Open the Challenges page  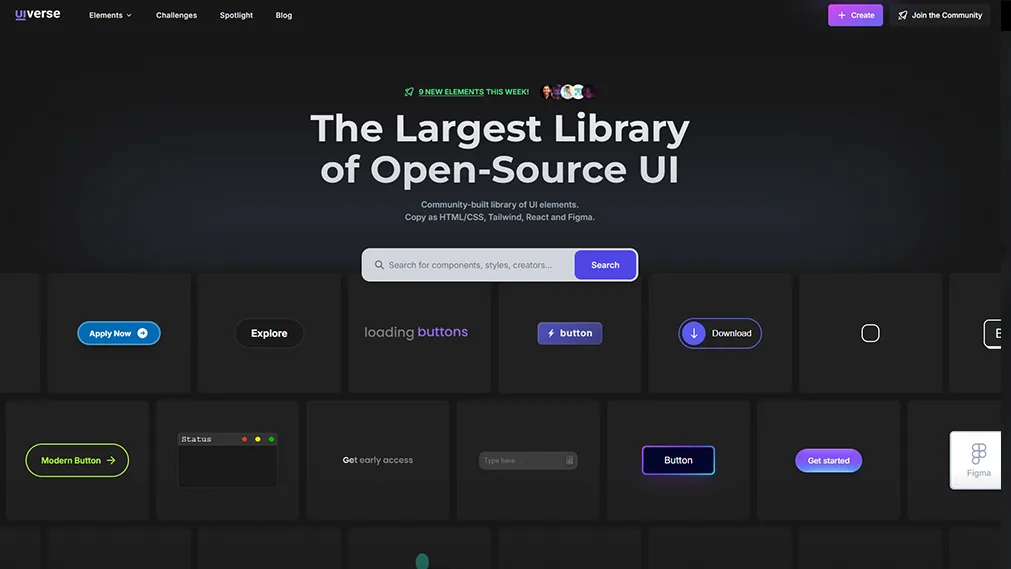[x=176, y=15]
